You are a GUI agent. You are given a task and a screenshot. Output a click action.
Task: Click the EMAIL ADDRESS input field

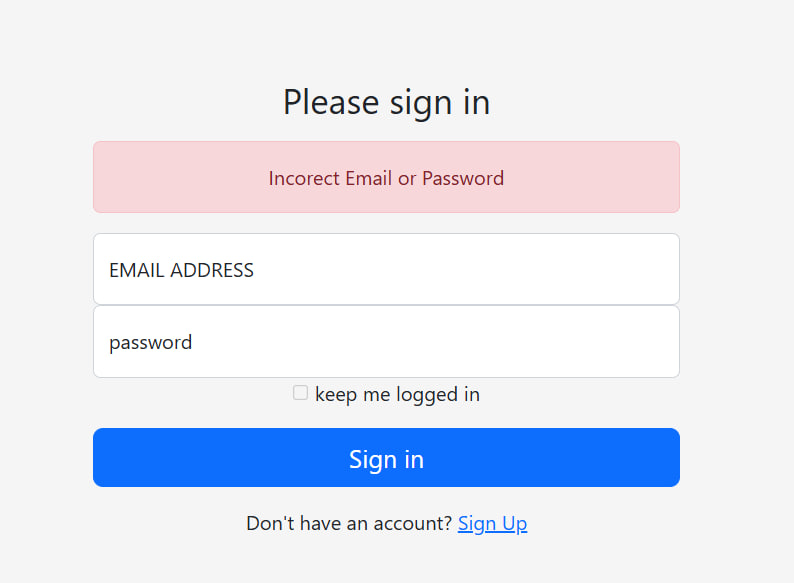(x=386, y=269)
